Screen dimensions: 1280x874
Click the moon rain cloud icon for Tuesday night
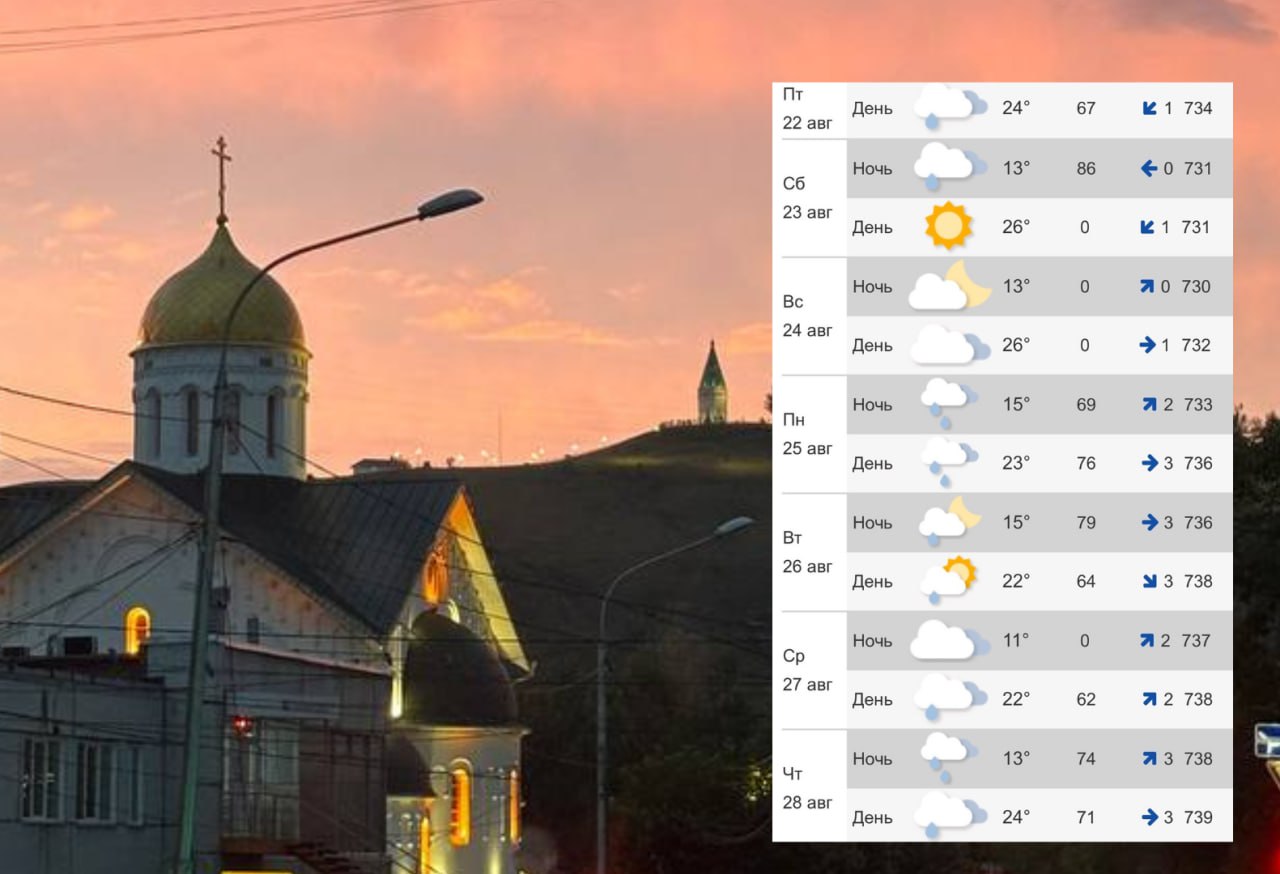coord(950,521)
